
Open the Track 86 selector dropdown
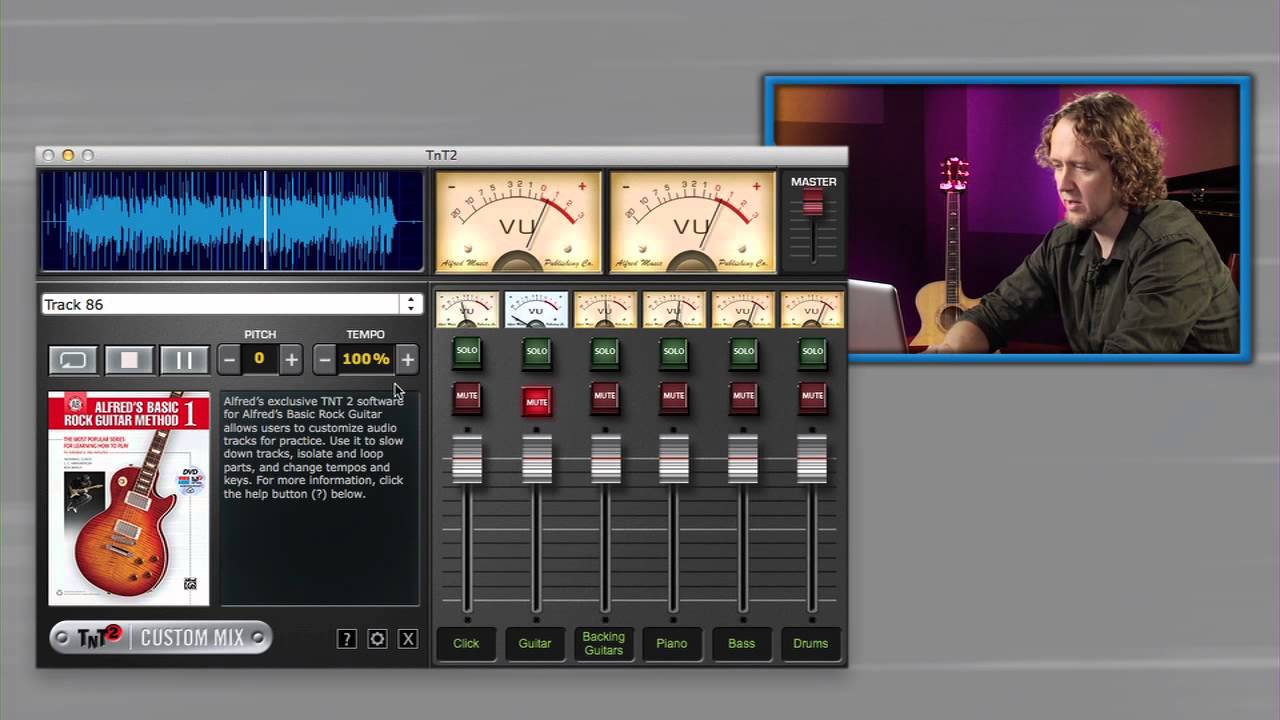pyautogui.click(x=232, y=304)
